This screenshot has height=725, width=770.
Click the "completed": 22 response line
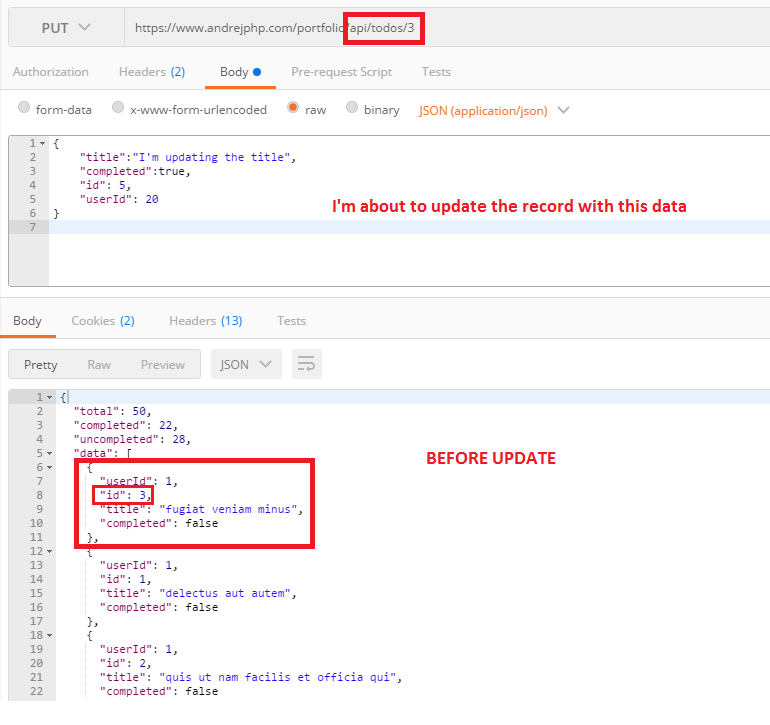click(x=126, y=425)
